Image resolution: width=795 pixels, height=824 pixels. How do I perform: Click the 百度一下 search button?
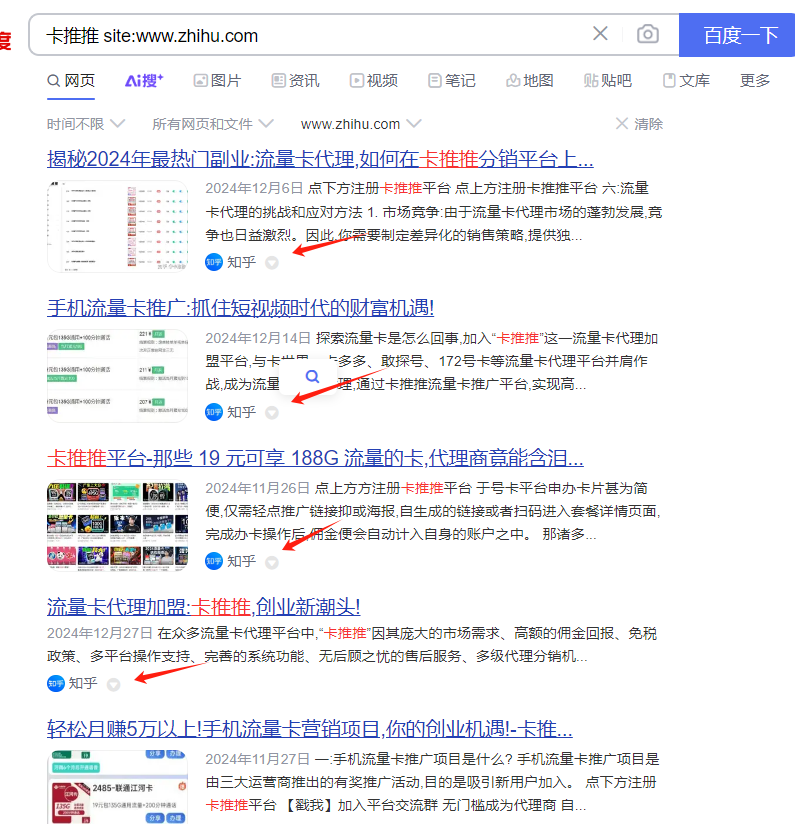737,35
